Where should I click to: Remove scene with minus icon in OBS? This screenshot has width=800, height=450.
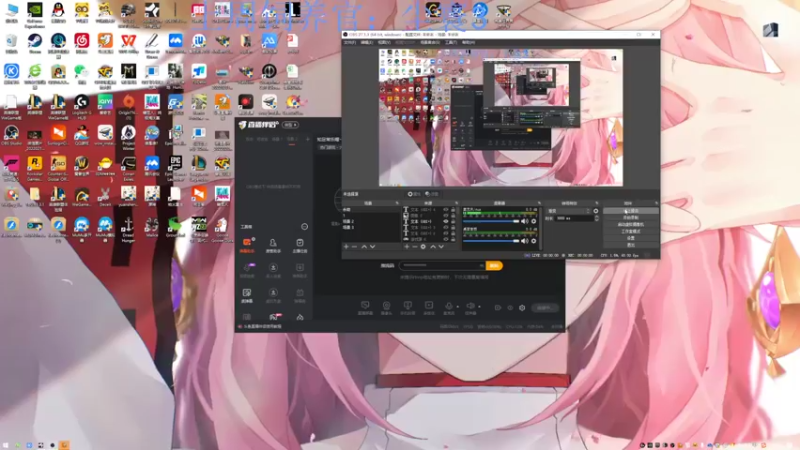(x=355, y=247)
